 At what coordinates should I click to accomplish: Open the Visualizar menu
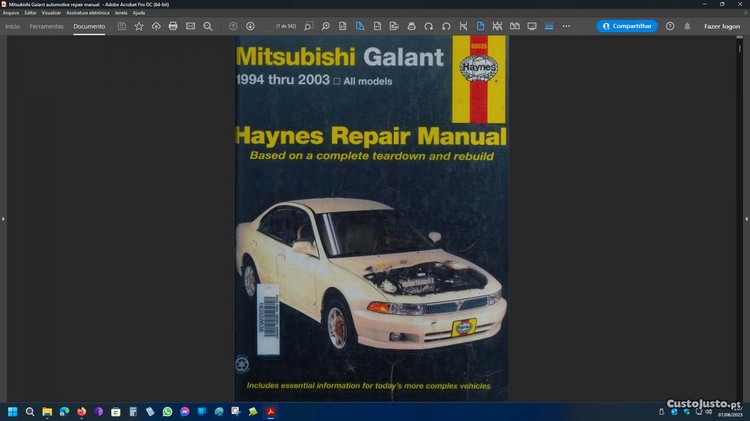pos(51,12)
